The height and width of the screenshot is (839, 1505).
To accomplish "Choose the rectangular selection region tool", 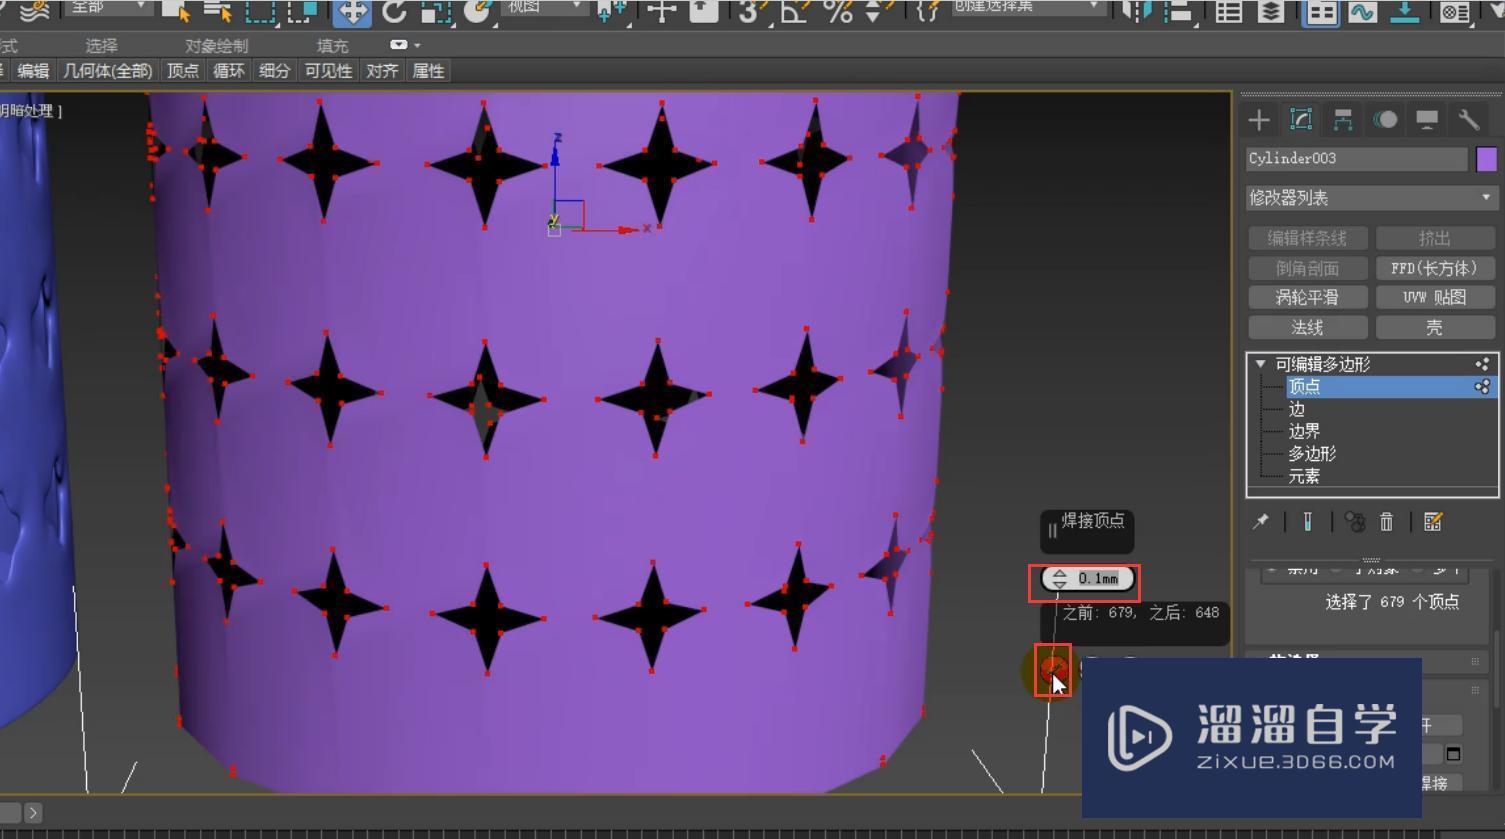I will pos(260,11).
